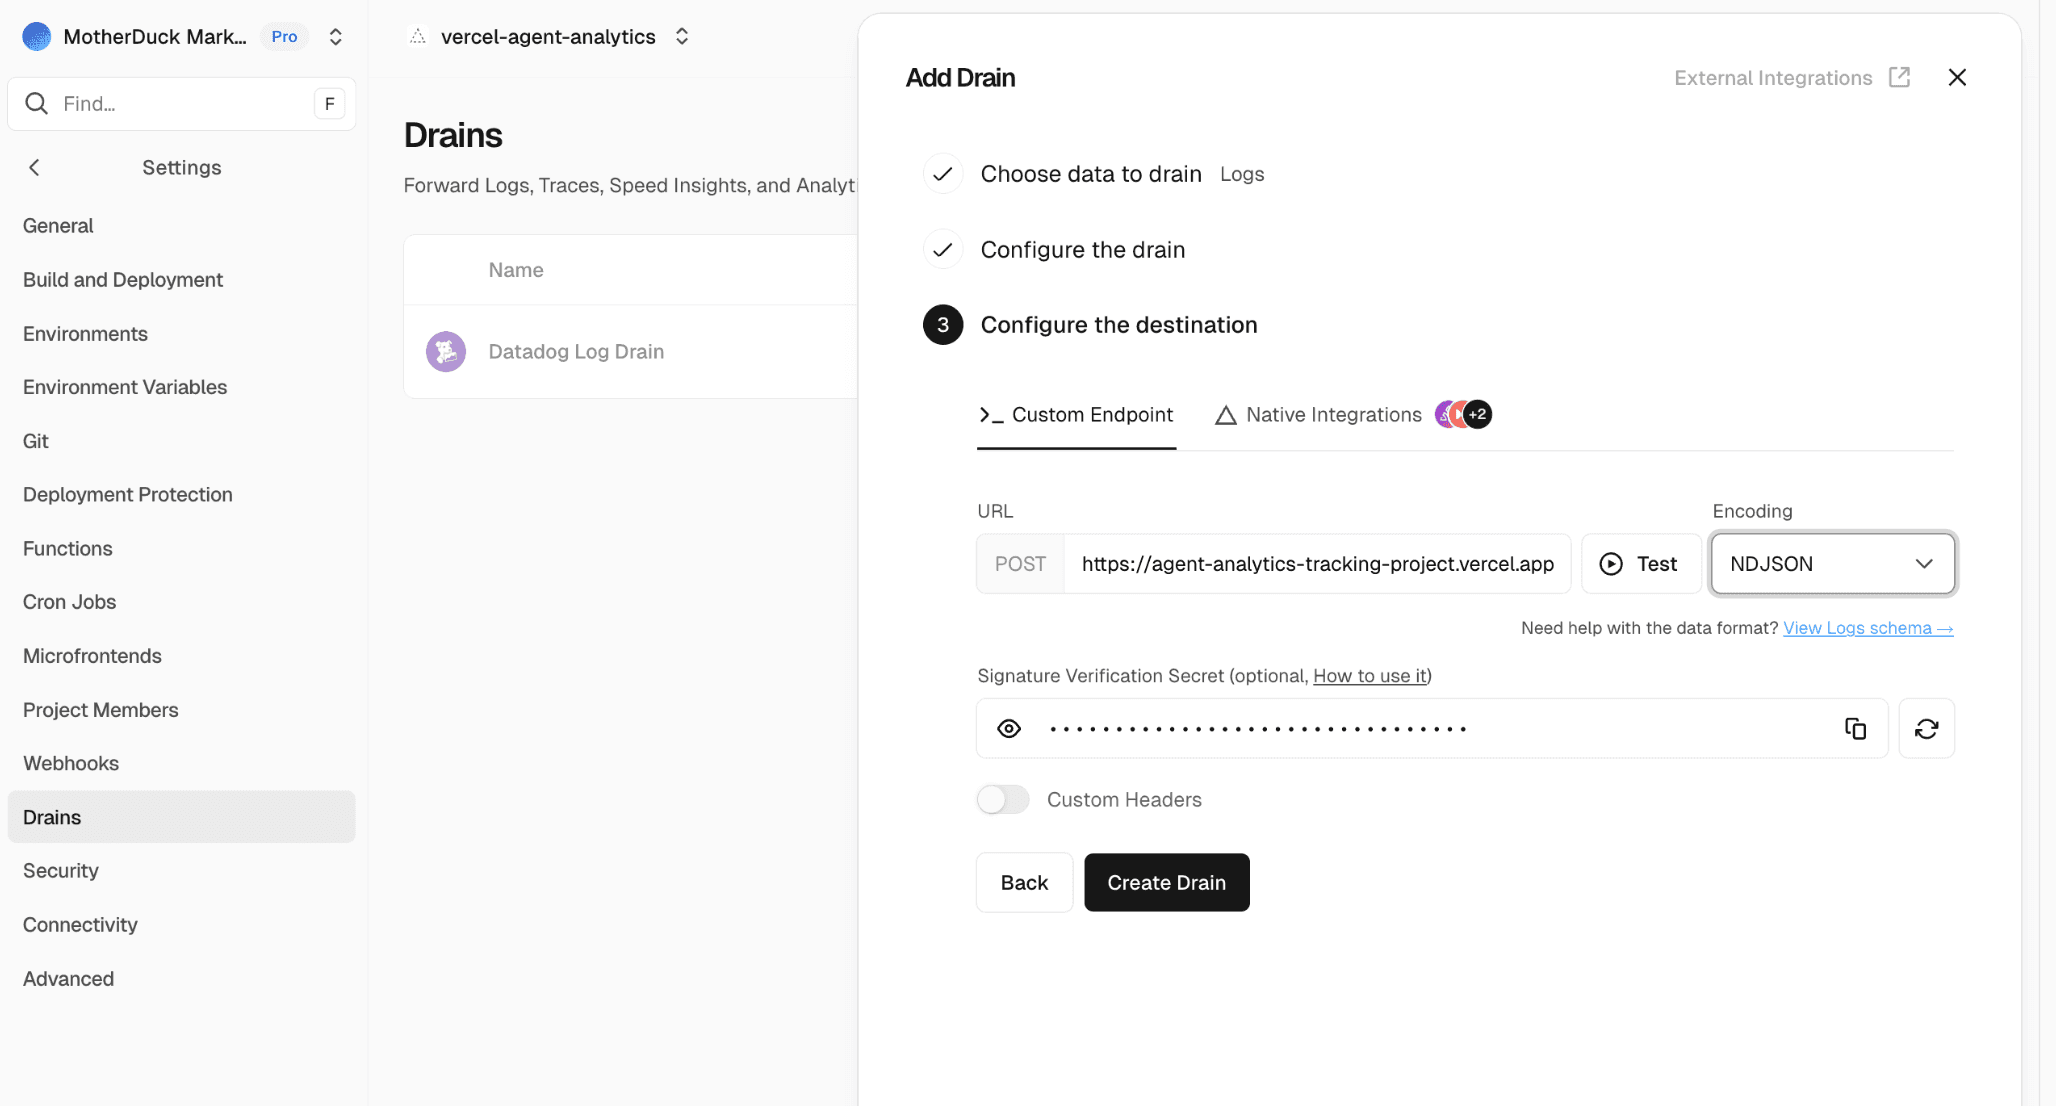Click the MotherDuck Mark workspace avatar icon

point(36,36)
